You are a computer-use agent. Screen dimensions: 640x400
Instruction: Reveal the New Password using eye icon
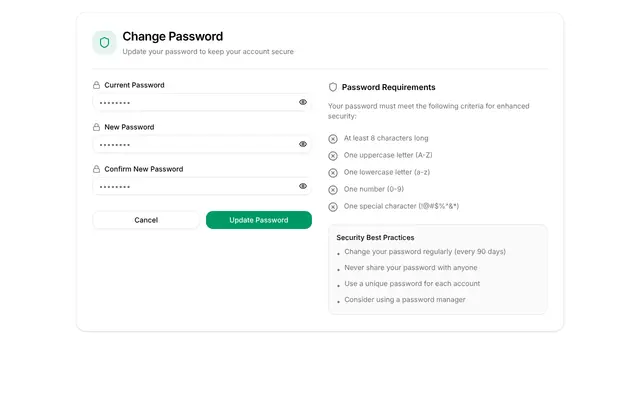303,144
